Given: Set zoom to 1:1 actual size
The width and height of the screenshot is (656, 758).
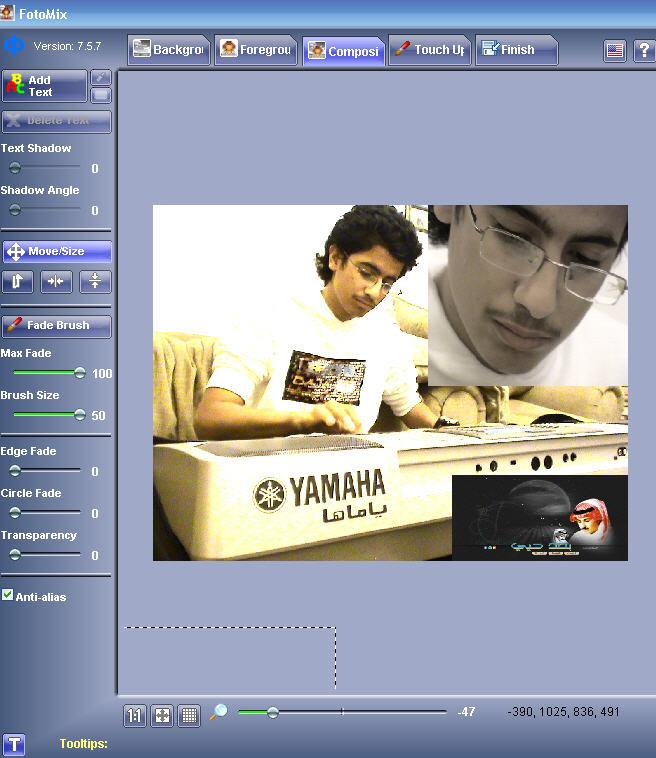Looking at the screenshot, I should click(x=134, y=715).
